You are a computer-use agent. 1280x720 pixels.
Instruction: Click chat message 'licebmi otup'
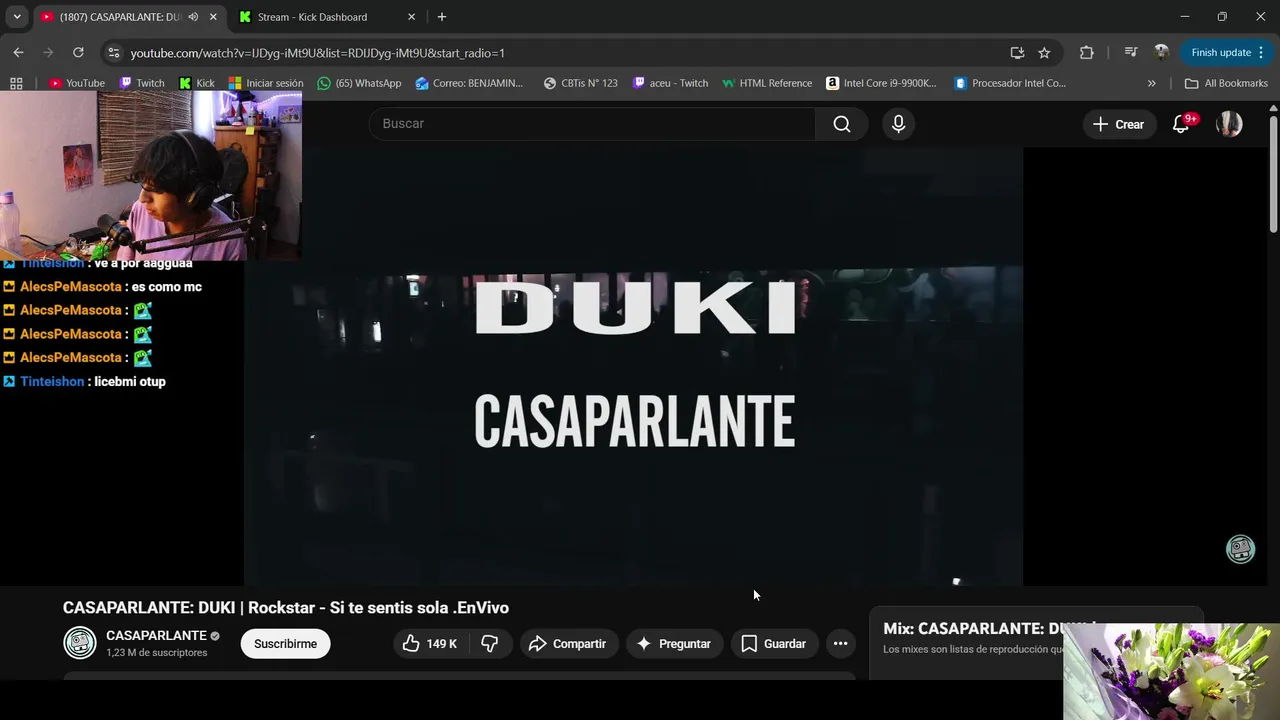(130, 382)
